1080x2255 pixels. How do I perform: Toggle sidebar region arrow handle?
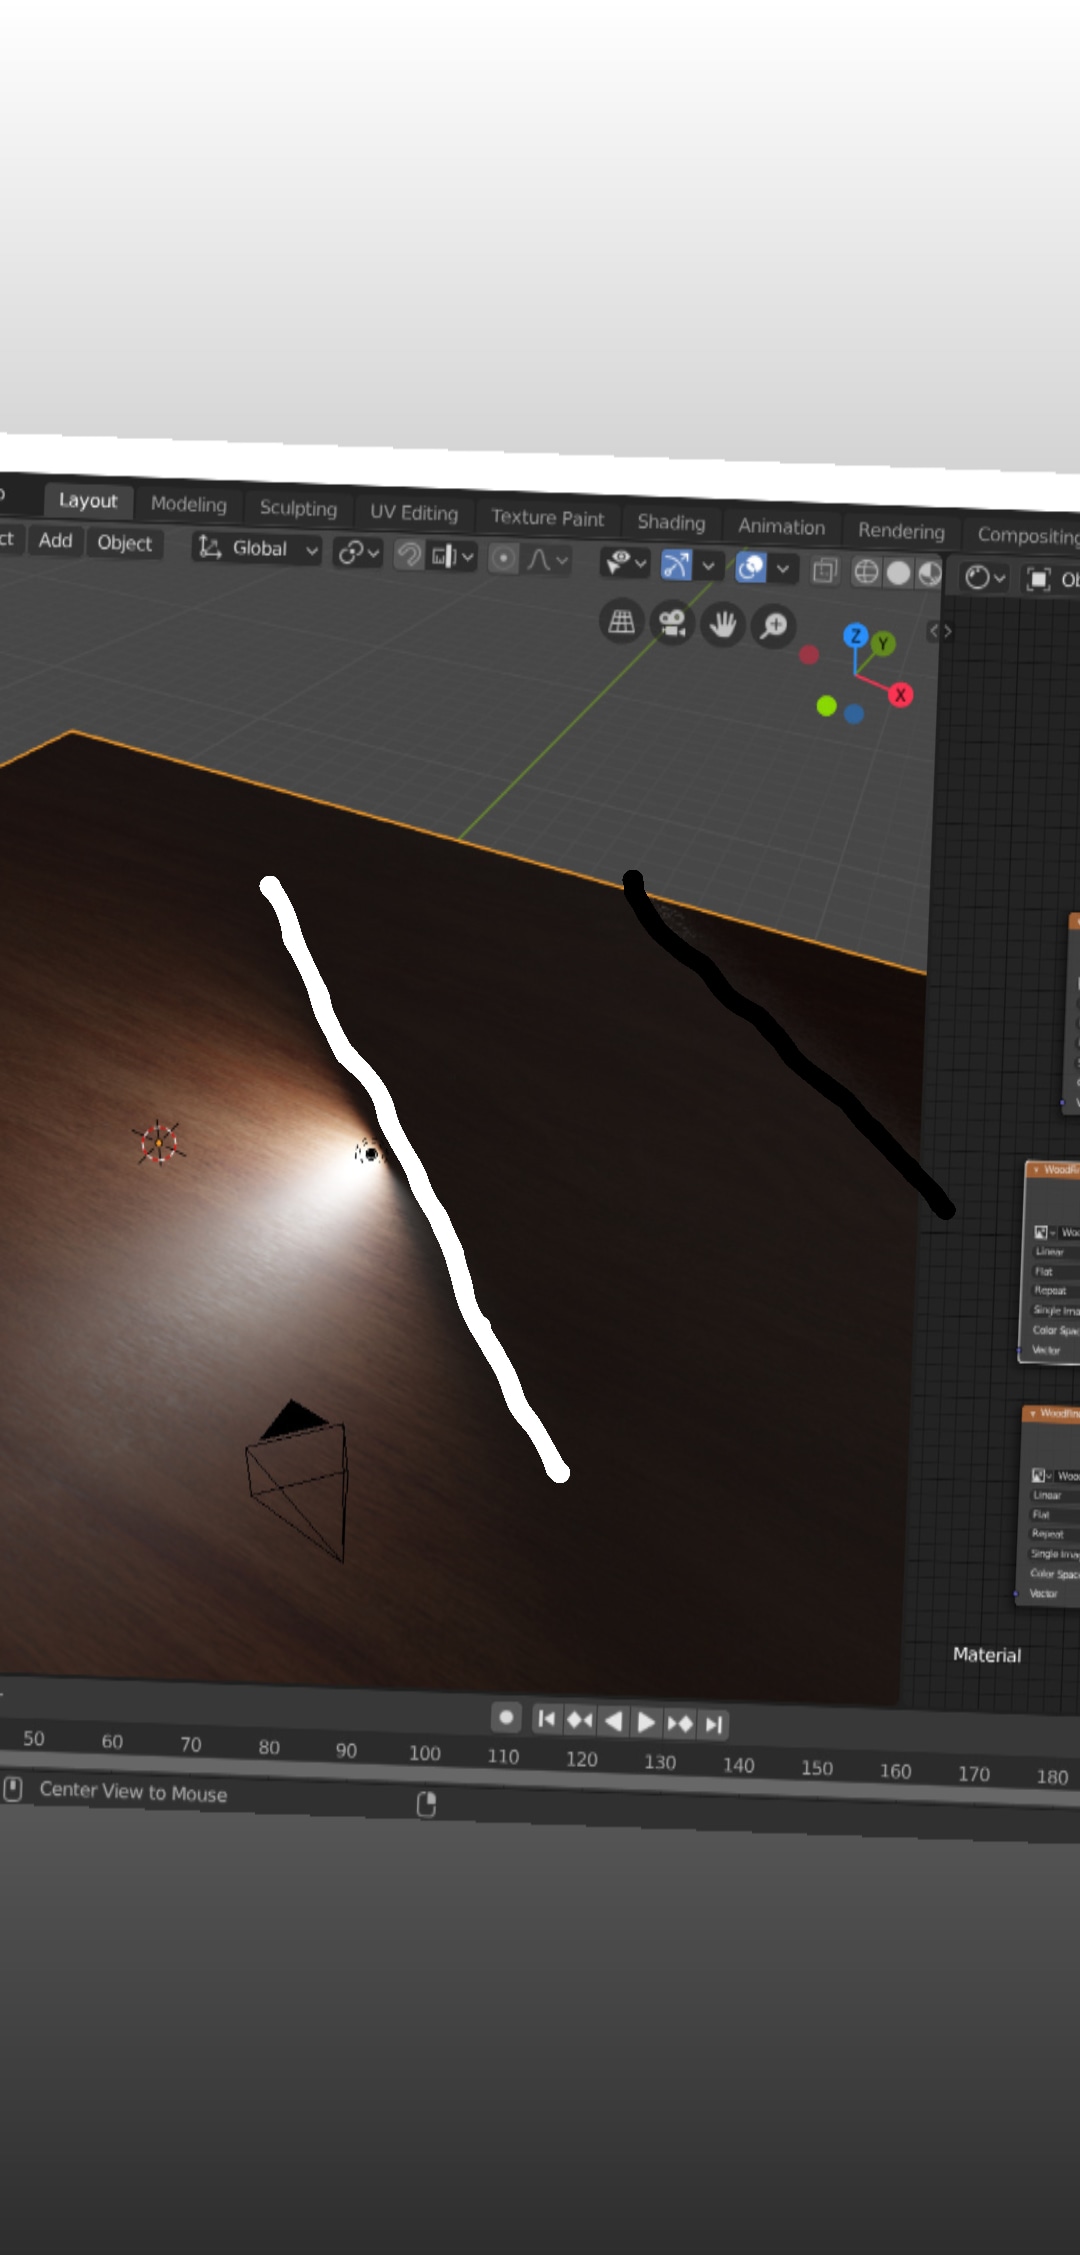point(940,631)
